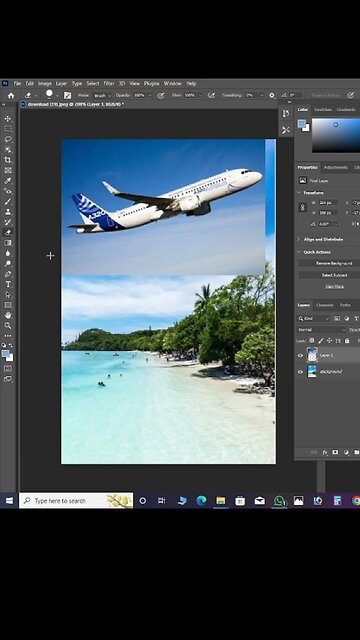
Task: Toggle lock position
Action: click(329, 340)
